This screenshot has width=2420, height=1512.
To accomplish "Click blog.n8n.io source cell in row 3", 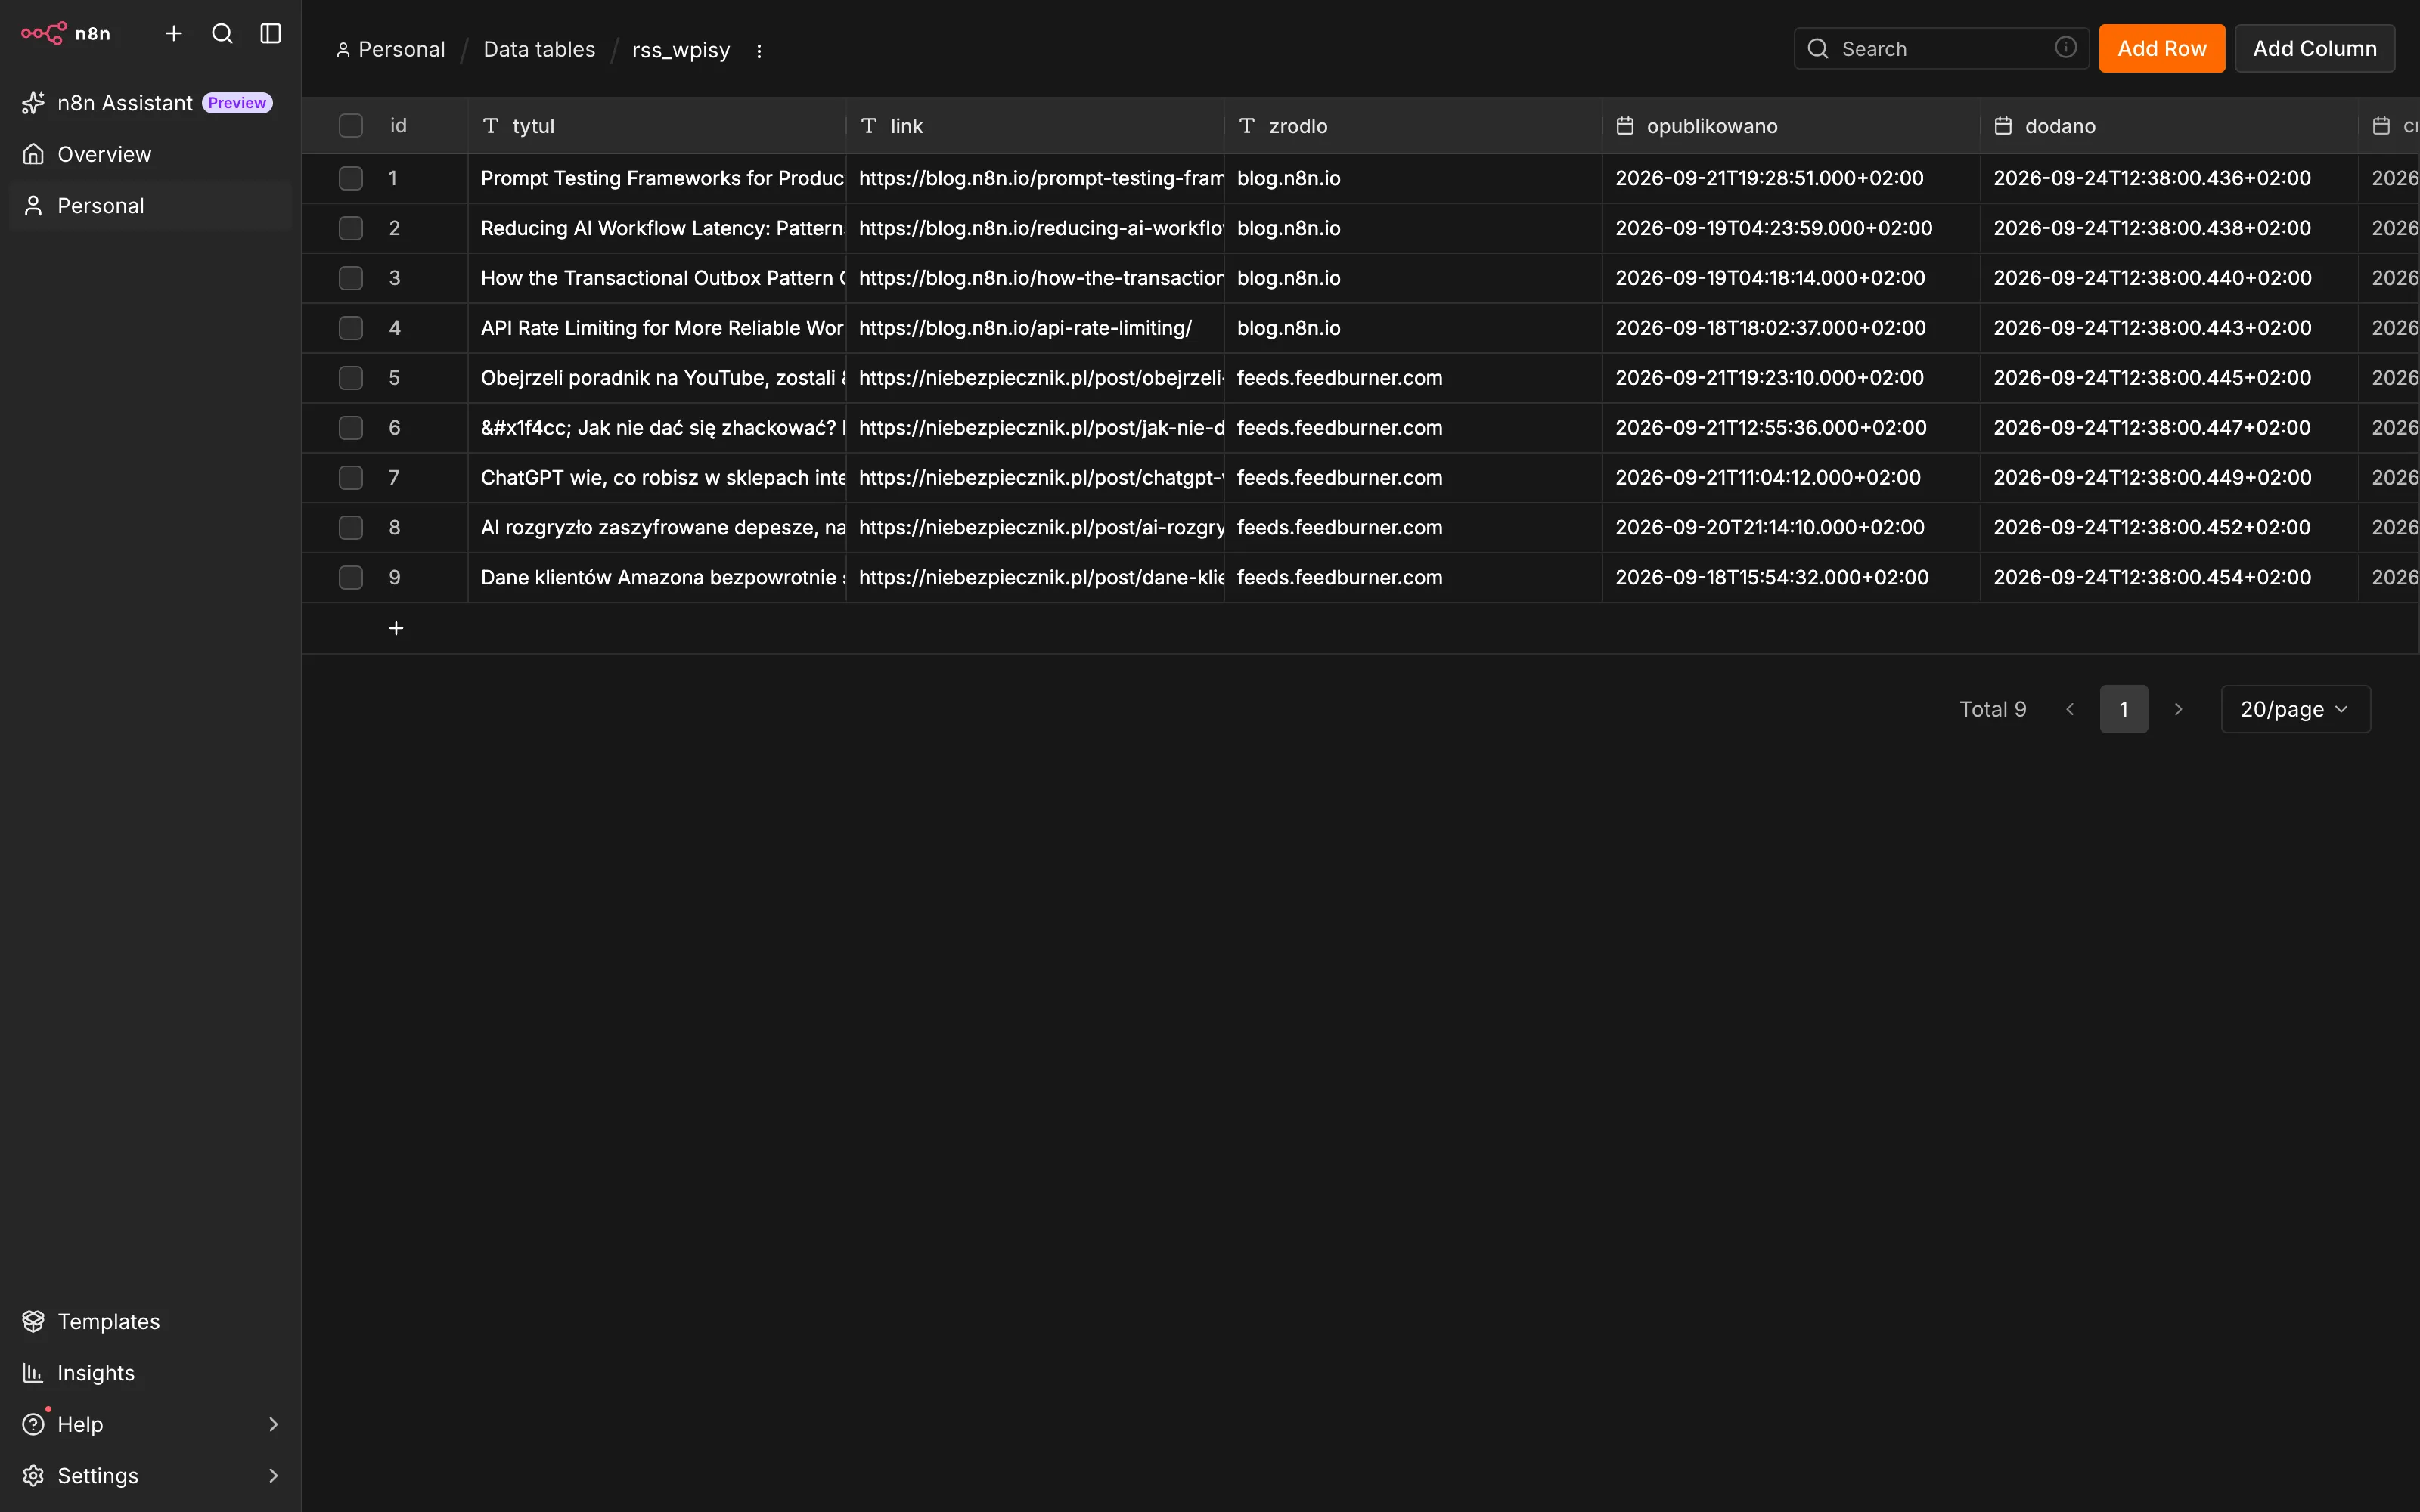I will (x=1413, y=278).
